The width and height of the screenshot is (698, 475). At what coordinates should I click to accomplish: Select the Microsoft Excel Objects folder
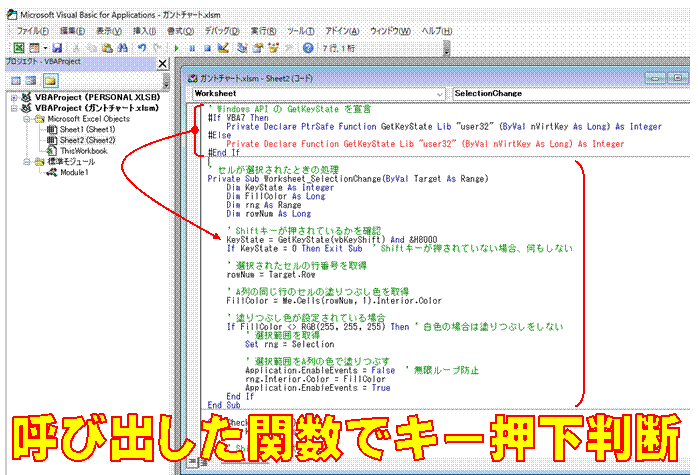coord(89,119)
